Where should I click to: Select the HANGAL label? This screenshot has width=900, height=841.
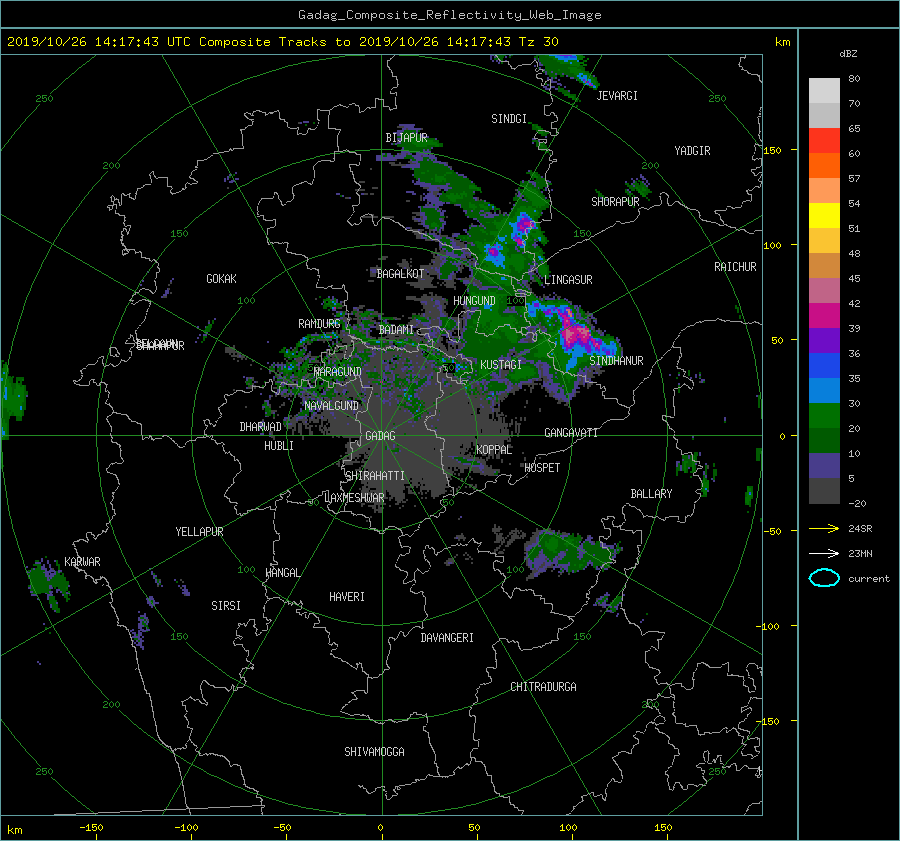pyautogui.click(x=282, y=573)
